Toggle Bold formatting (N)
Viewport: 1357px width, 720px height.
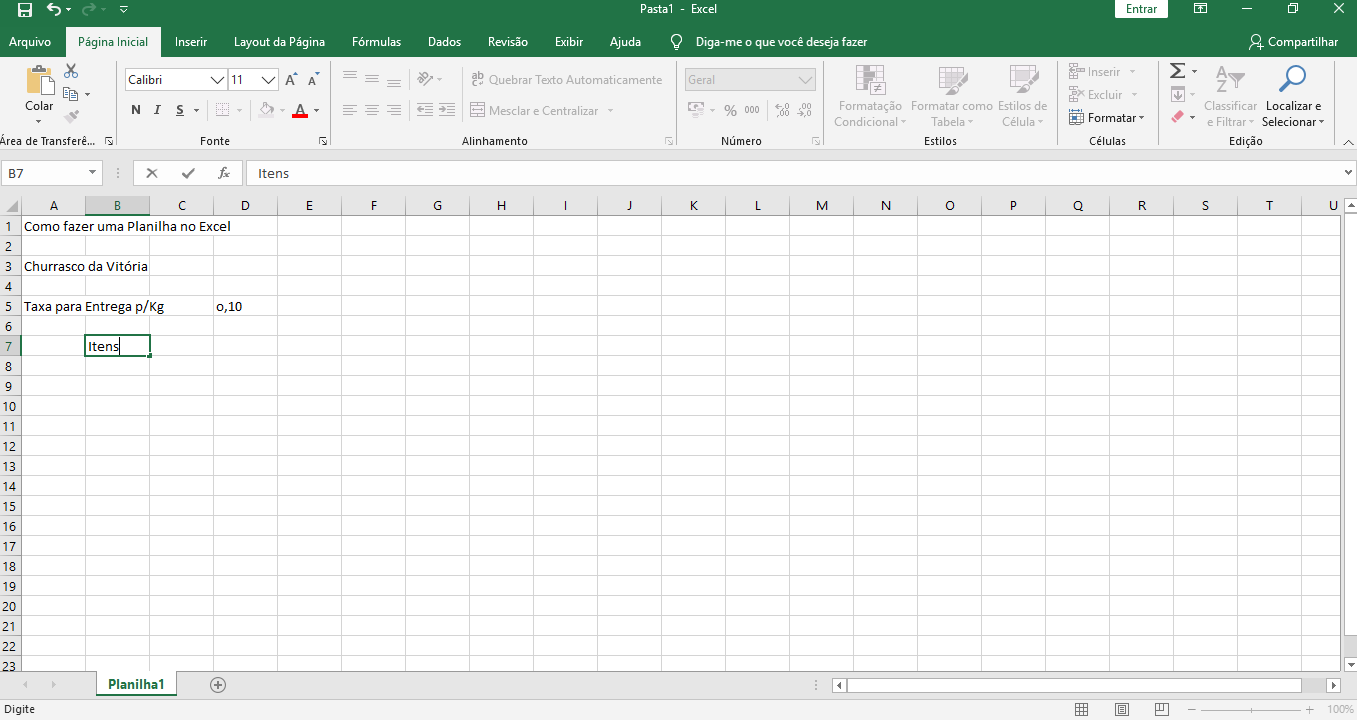point(136,110)
